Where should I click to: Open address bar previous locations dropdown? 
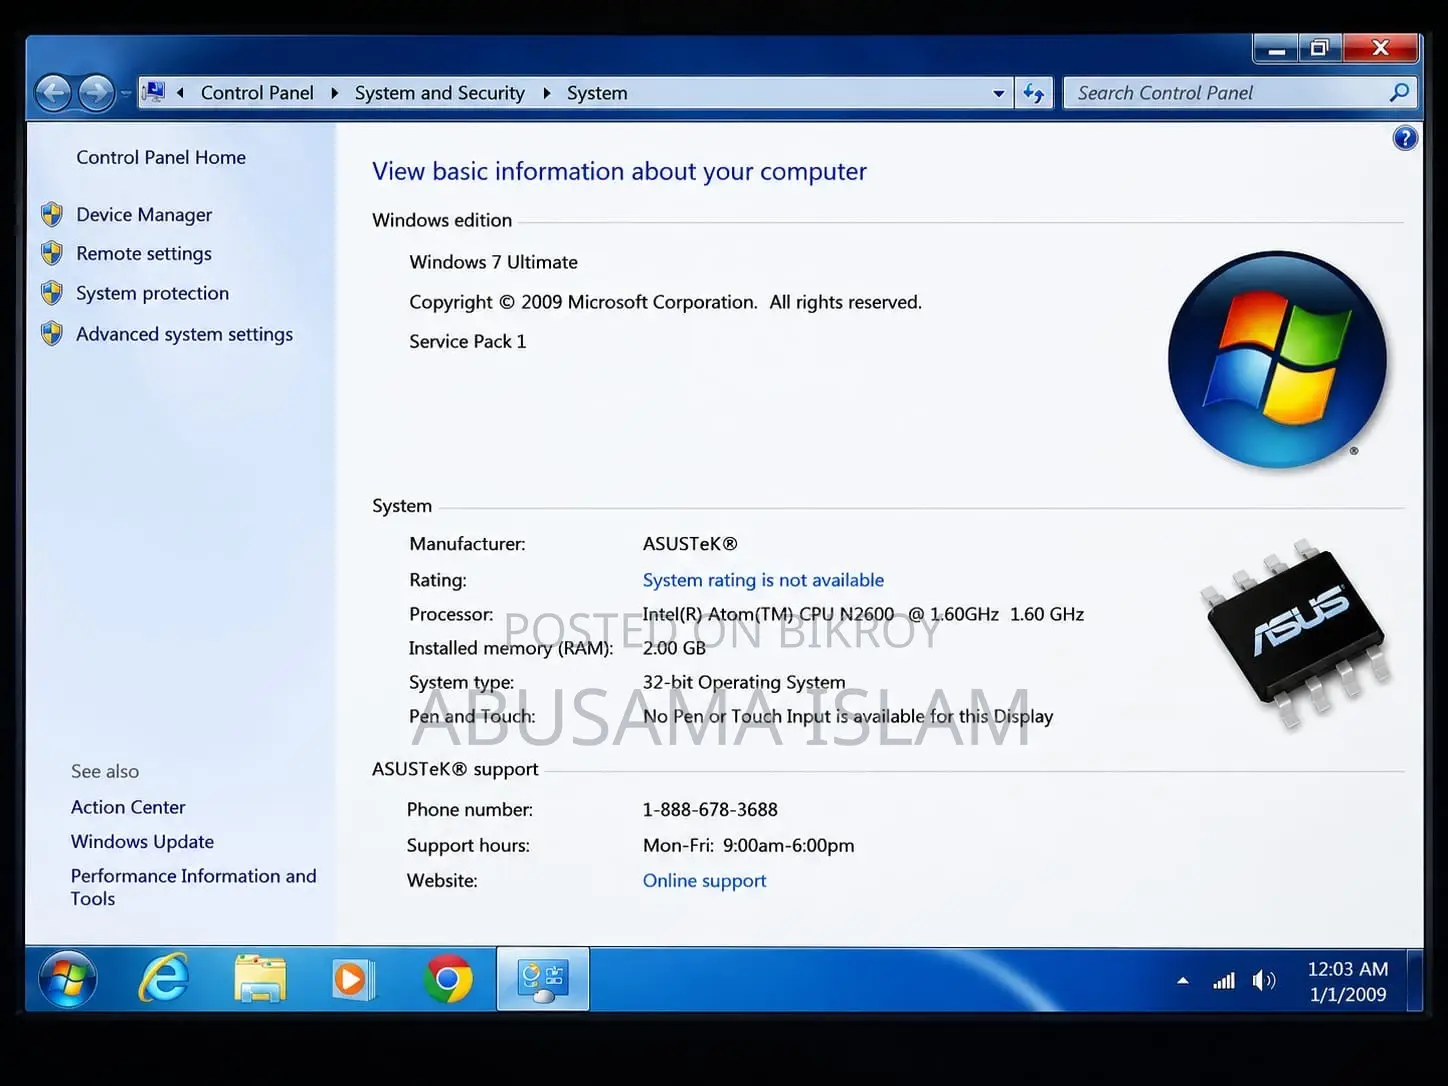click(x=998, y=93)
